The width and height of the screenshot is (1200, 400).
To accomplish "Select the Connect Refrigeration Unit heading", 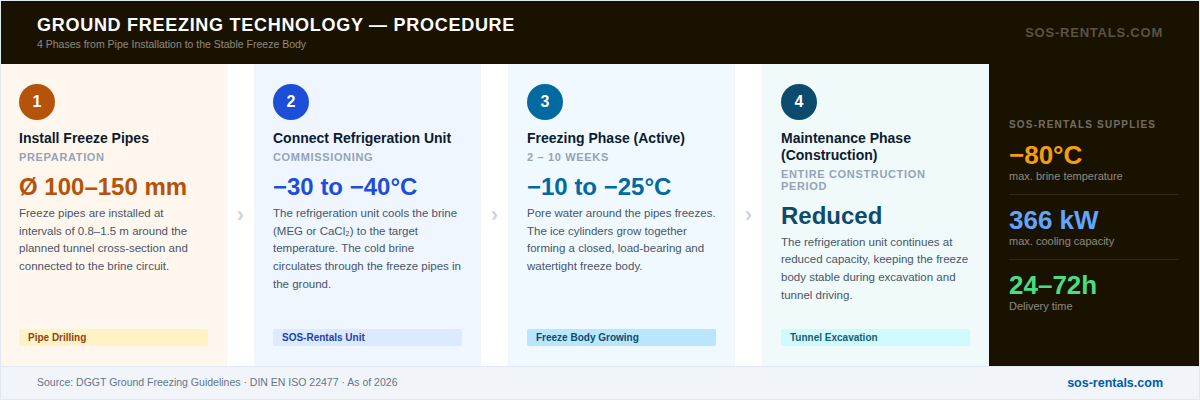I will click(x=362, y=138).
